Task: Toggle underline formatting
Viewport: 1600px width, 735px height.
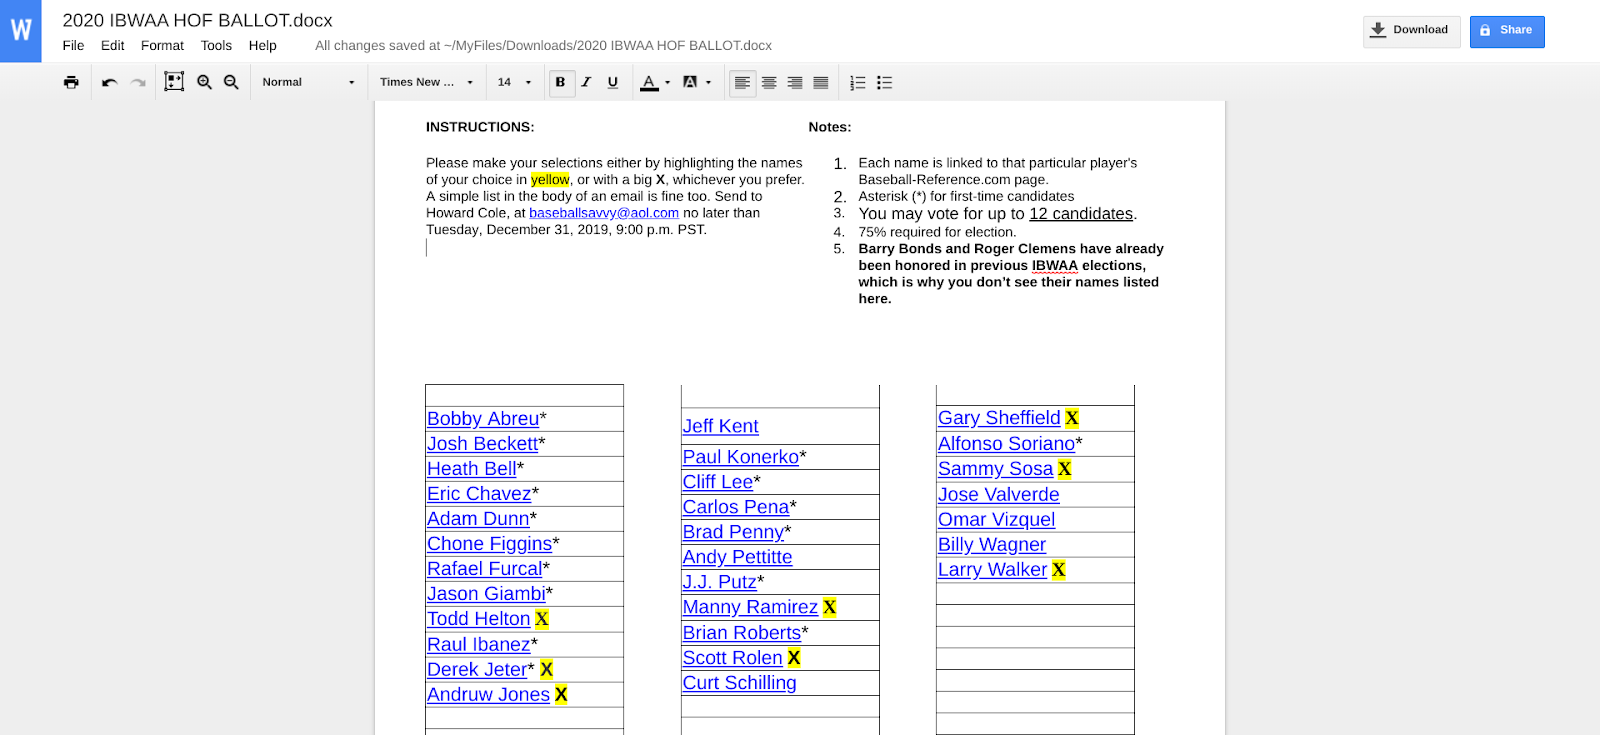Action: (613, 82)
